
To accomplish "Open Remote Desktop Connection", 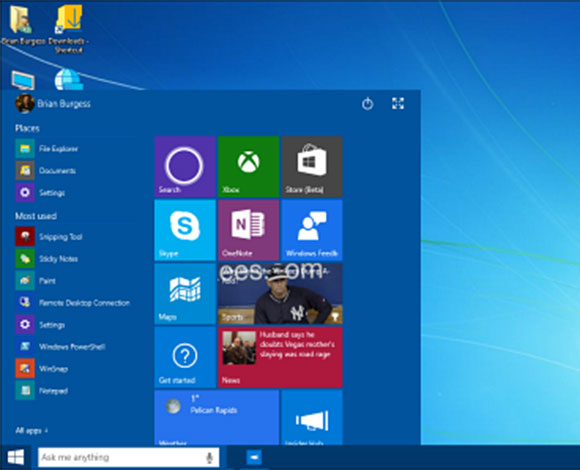I will tap(73, 303).
